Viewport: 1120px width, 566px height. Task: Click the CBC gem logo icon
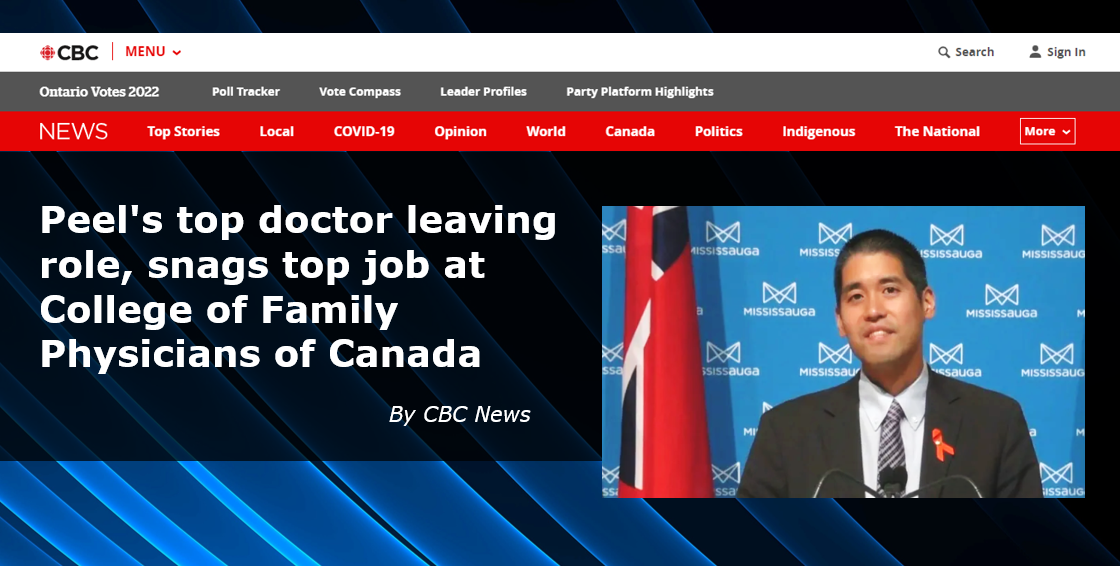tap(47, 52)
